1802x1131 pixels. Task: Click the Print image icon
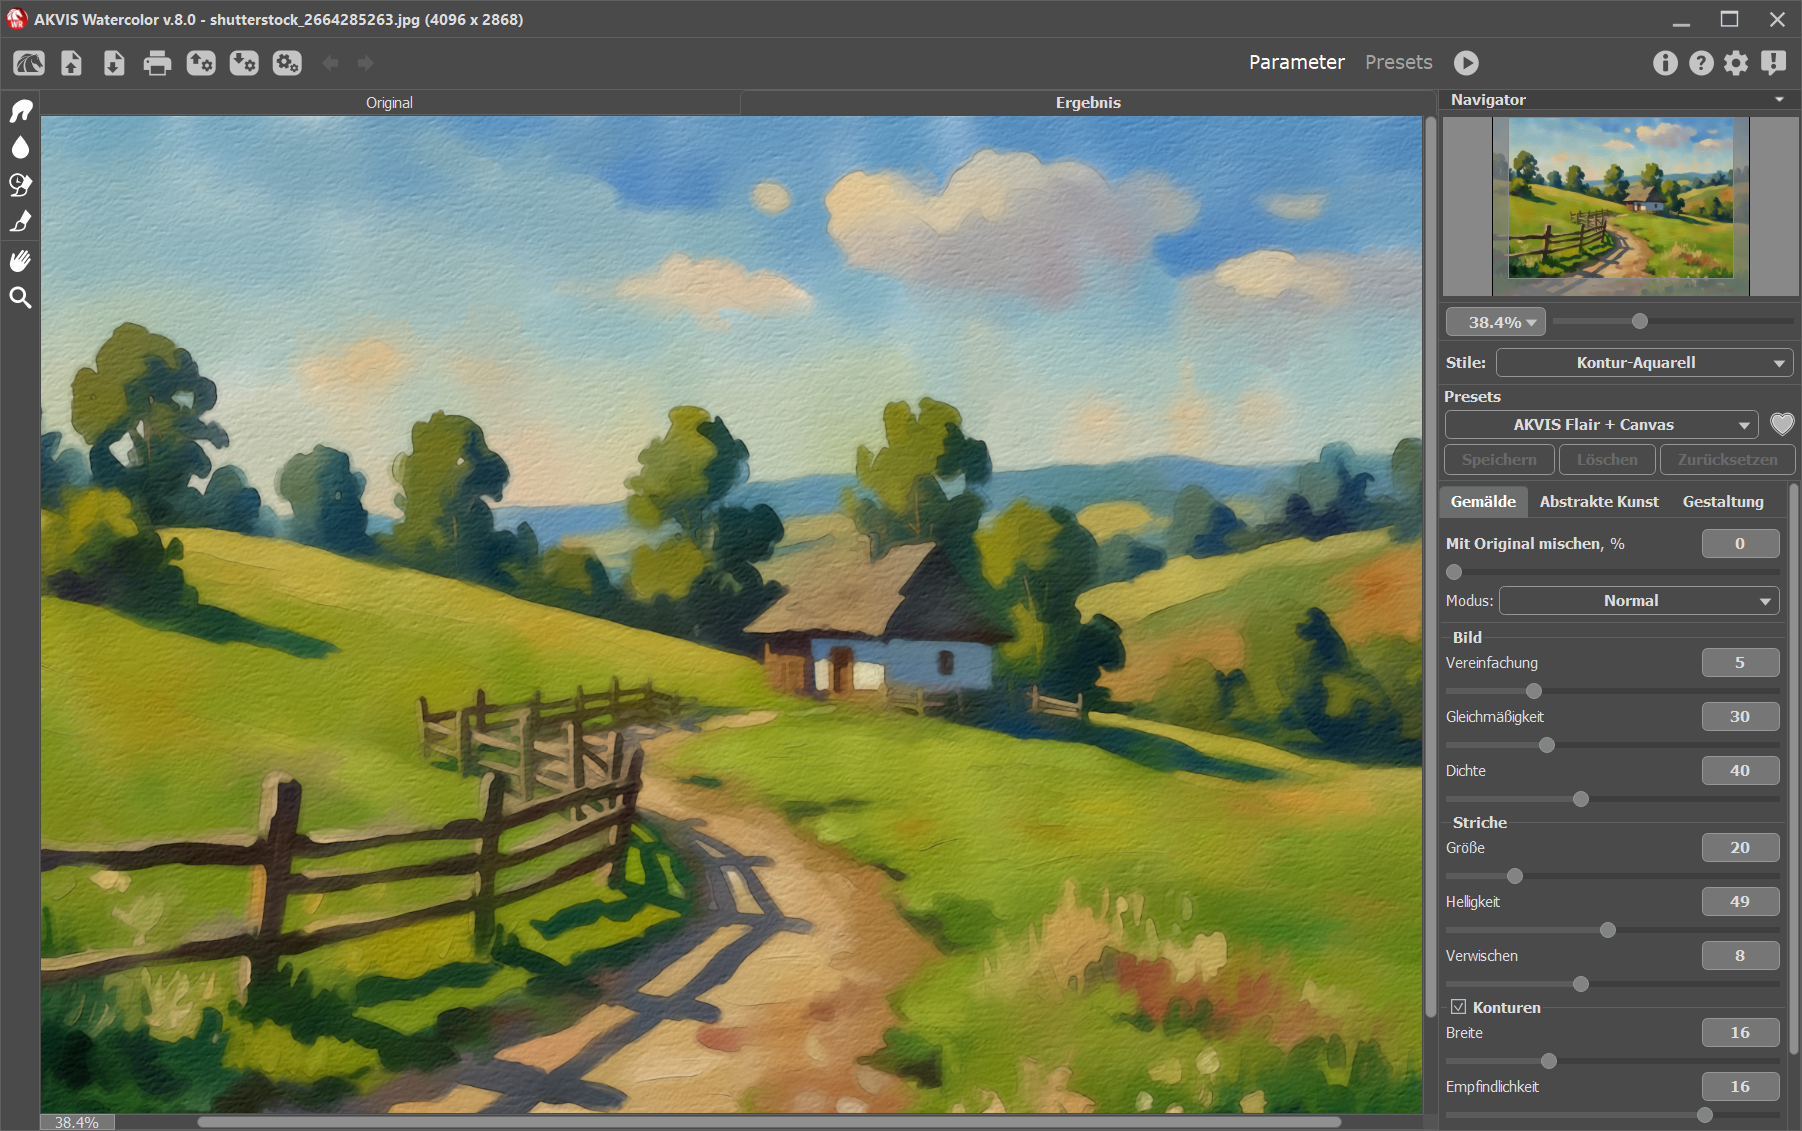(157, 64)
